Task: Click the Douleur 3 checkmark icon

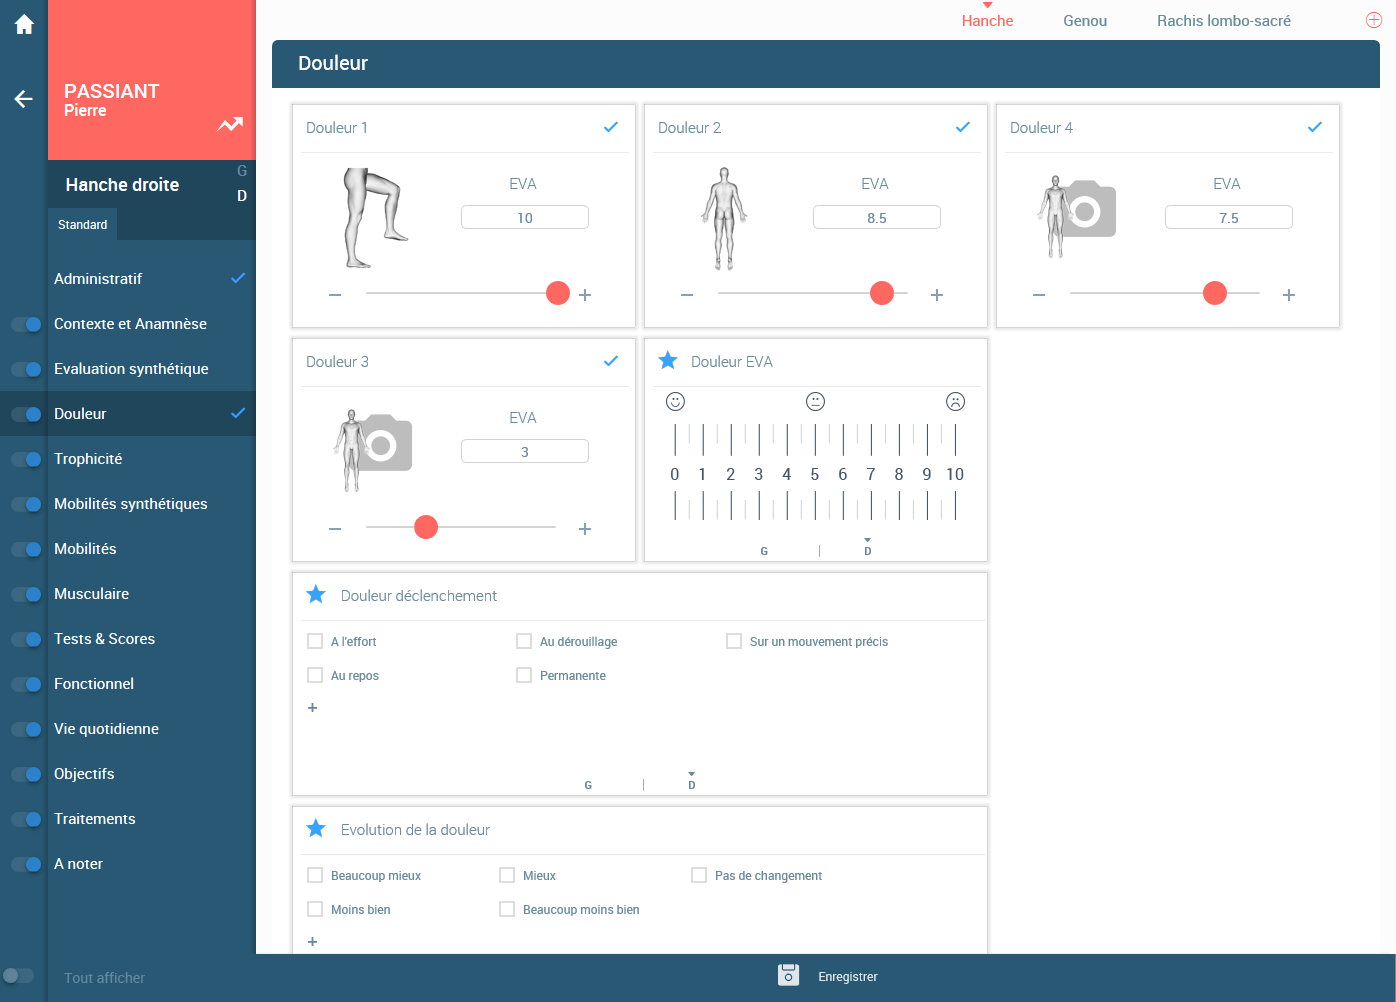Action: tap(611, 361)
